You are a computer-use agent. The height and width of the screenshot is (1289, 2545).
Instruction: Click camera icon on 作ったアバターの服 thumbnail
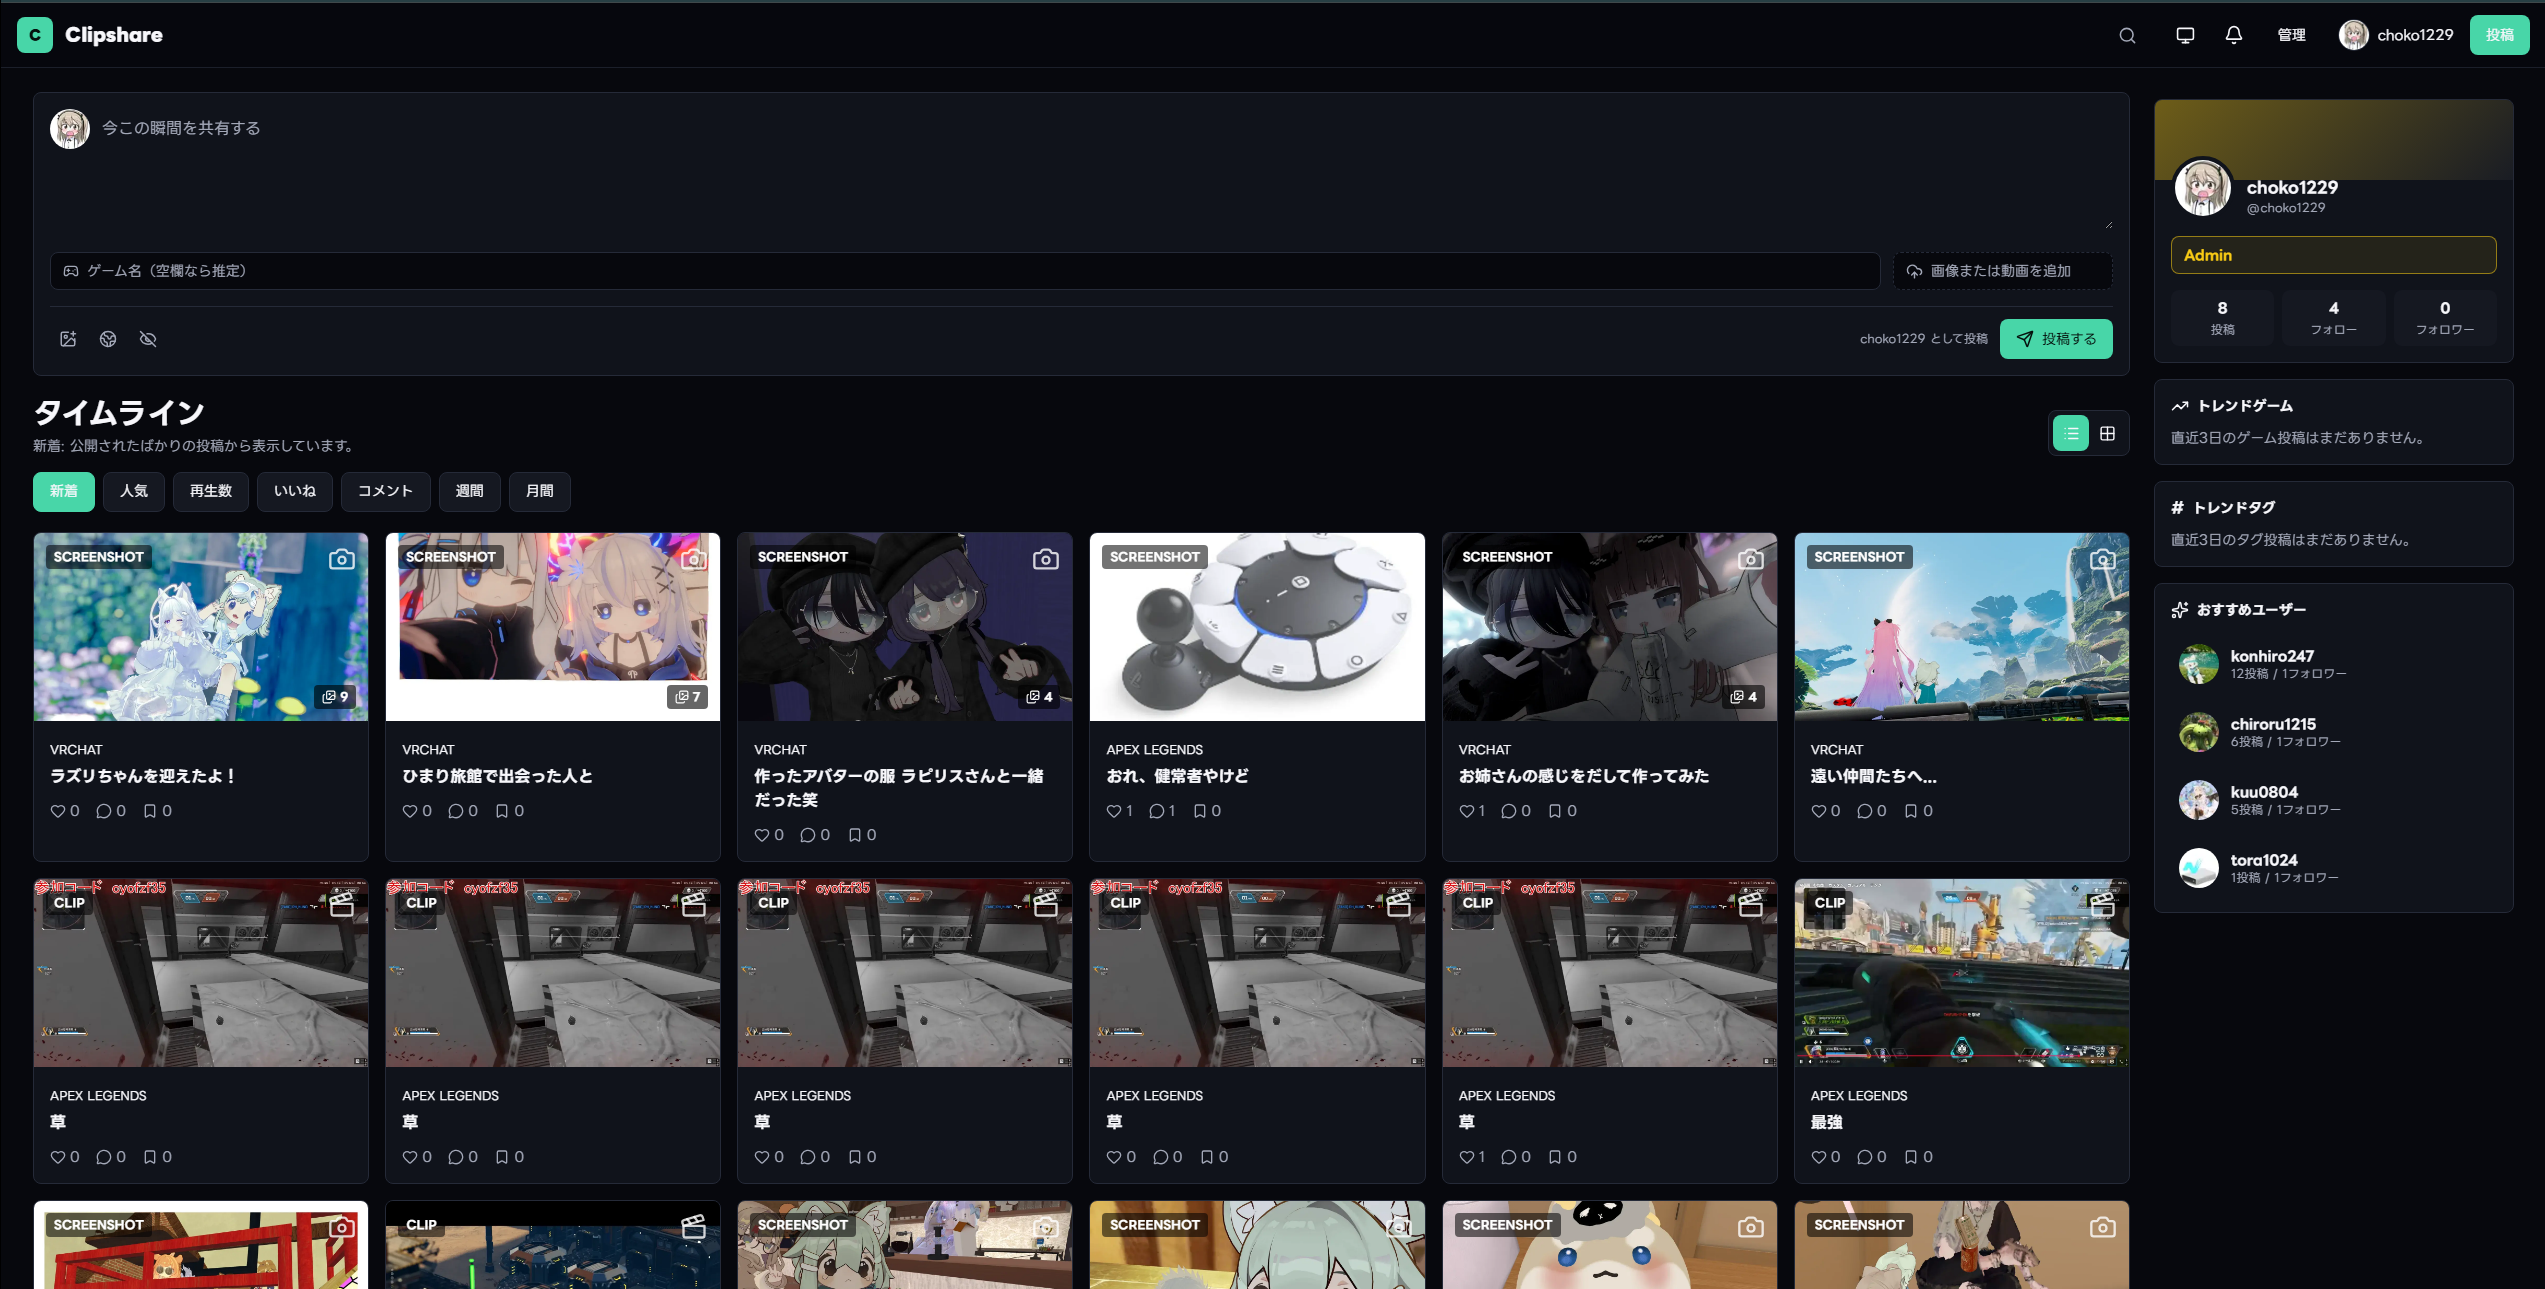click(x=1046, y=559)
